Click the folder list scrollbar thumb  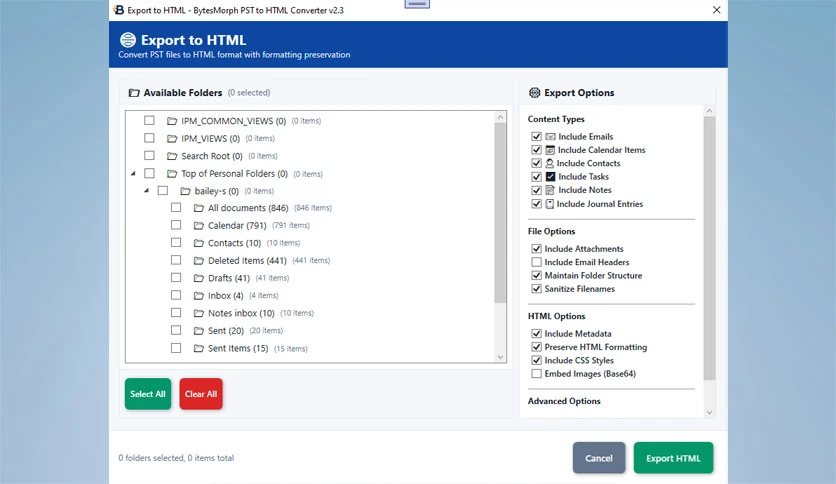coord(500,213)
